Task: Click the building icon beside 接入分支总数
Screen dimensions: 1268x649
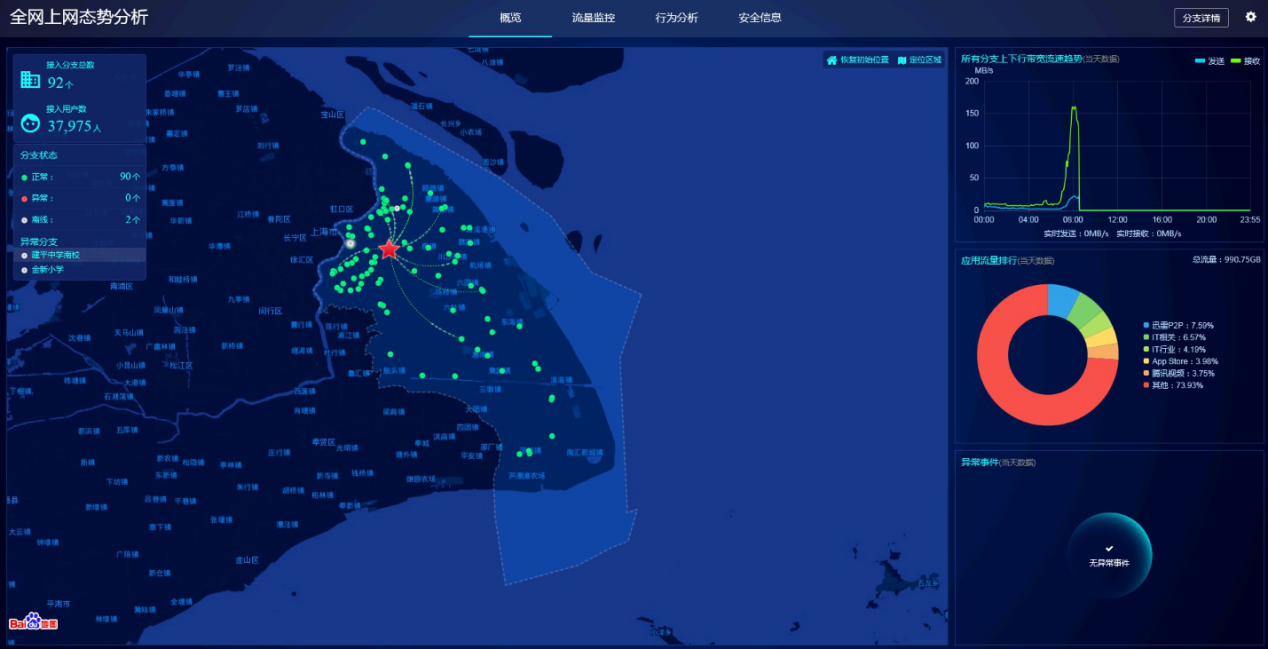Action: pyautogui.click(x=30, y=79)
